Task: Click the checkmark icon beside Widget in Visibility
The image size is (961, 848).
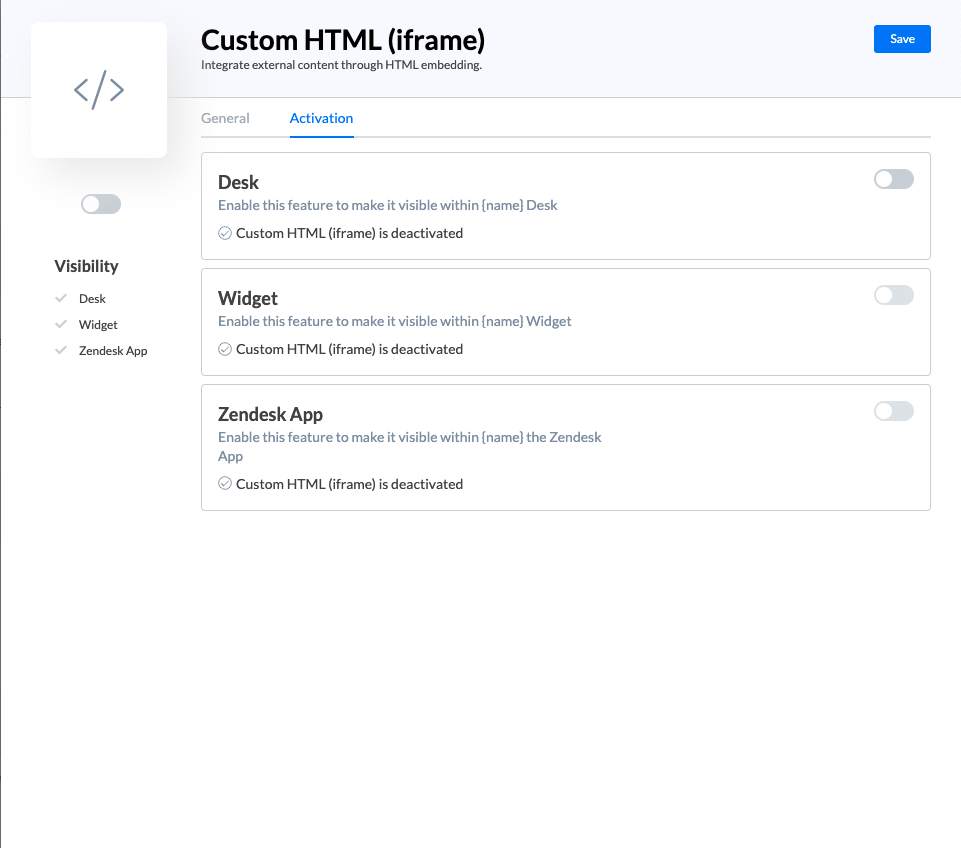Action: (x=61, y=325)
